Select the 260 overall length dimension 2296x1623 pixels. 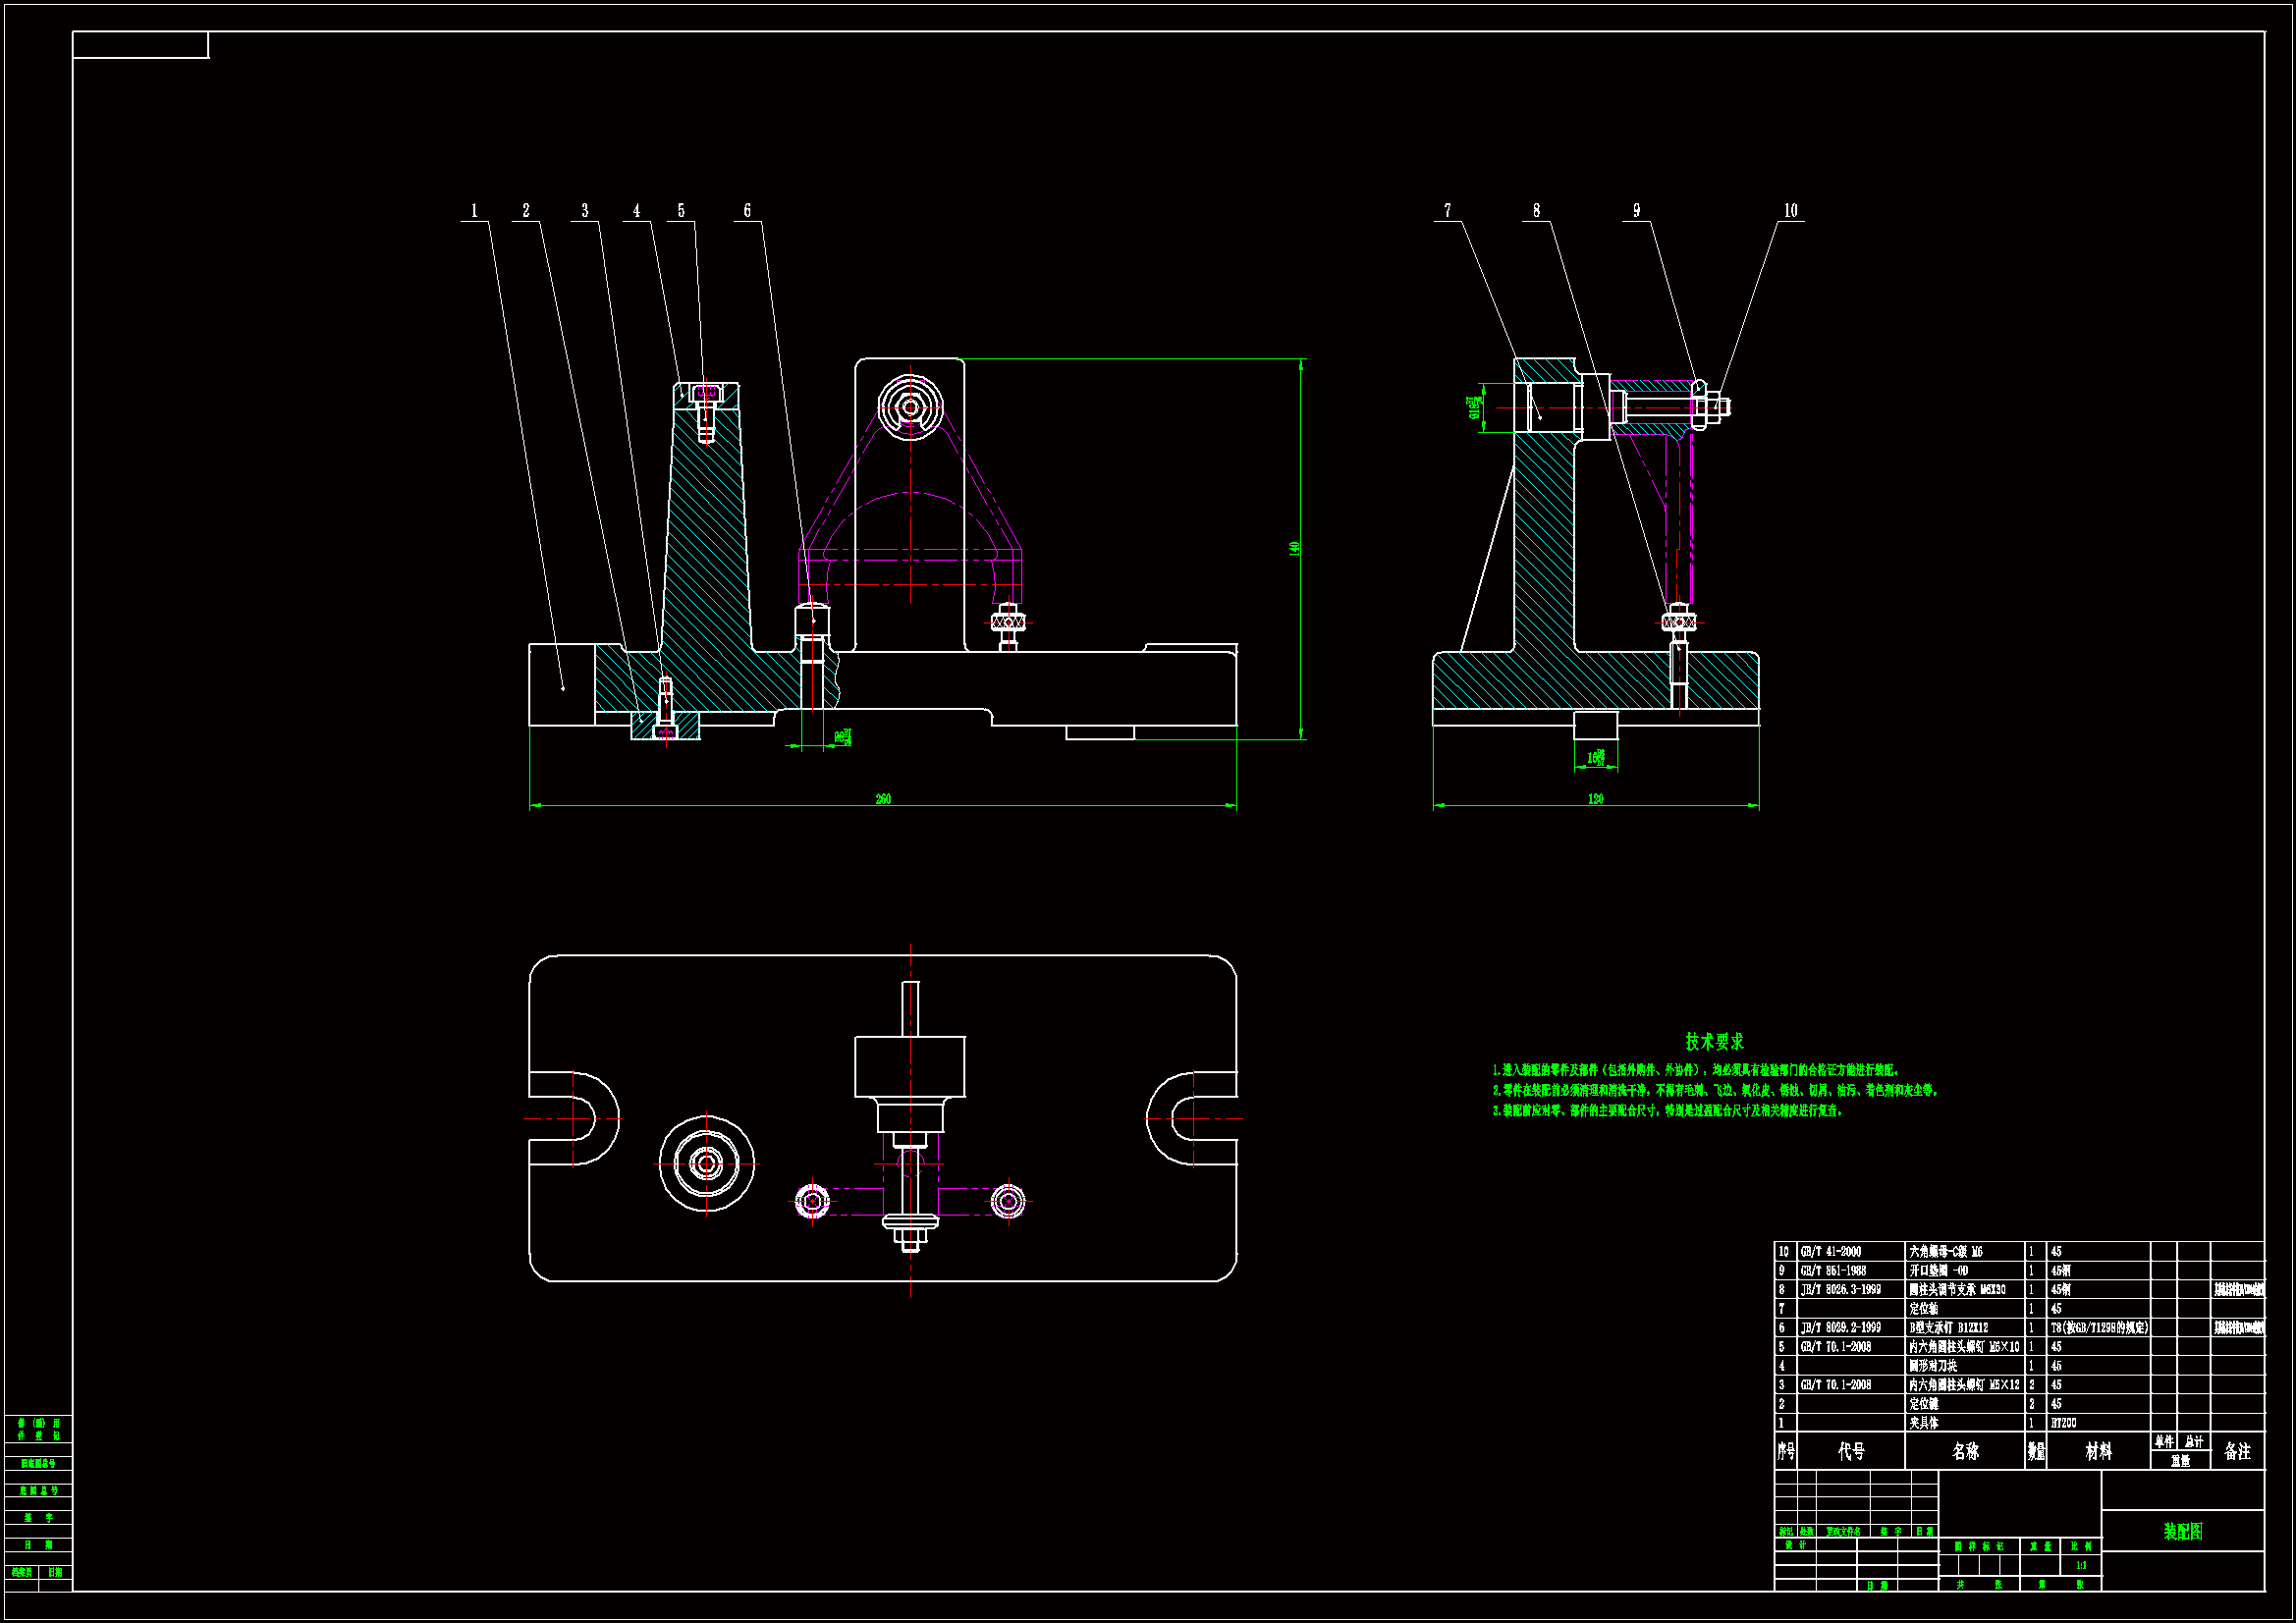pyautogui.click(x=883, y=799)
